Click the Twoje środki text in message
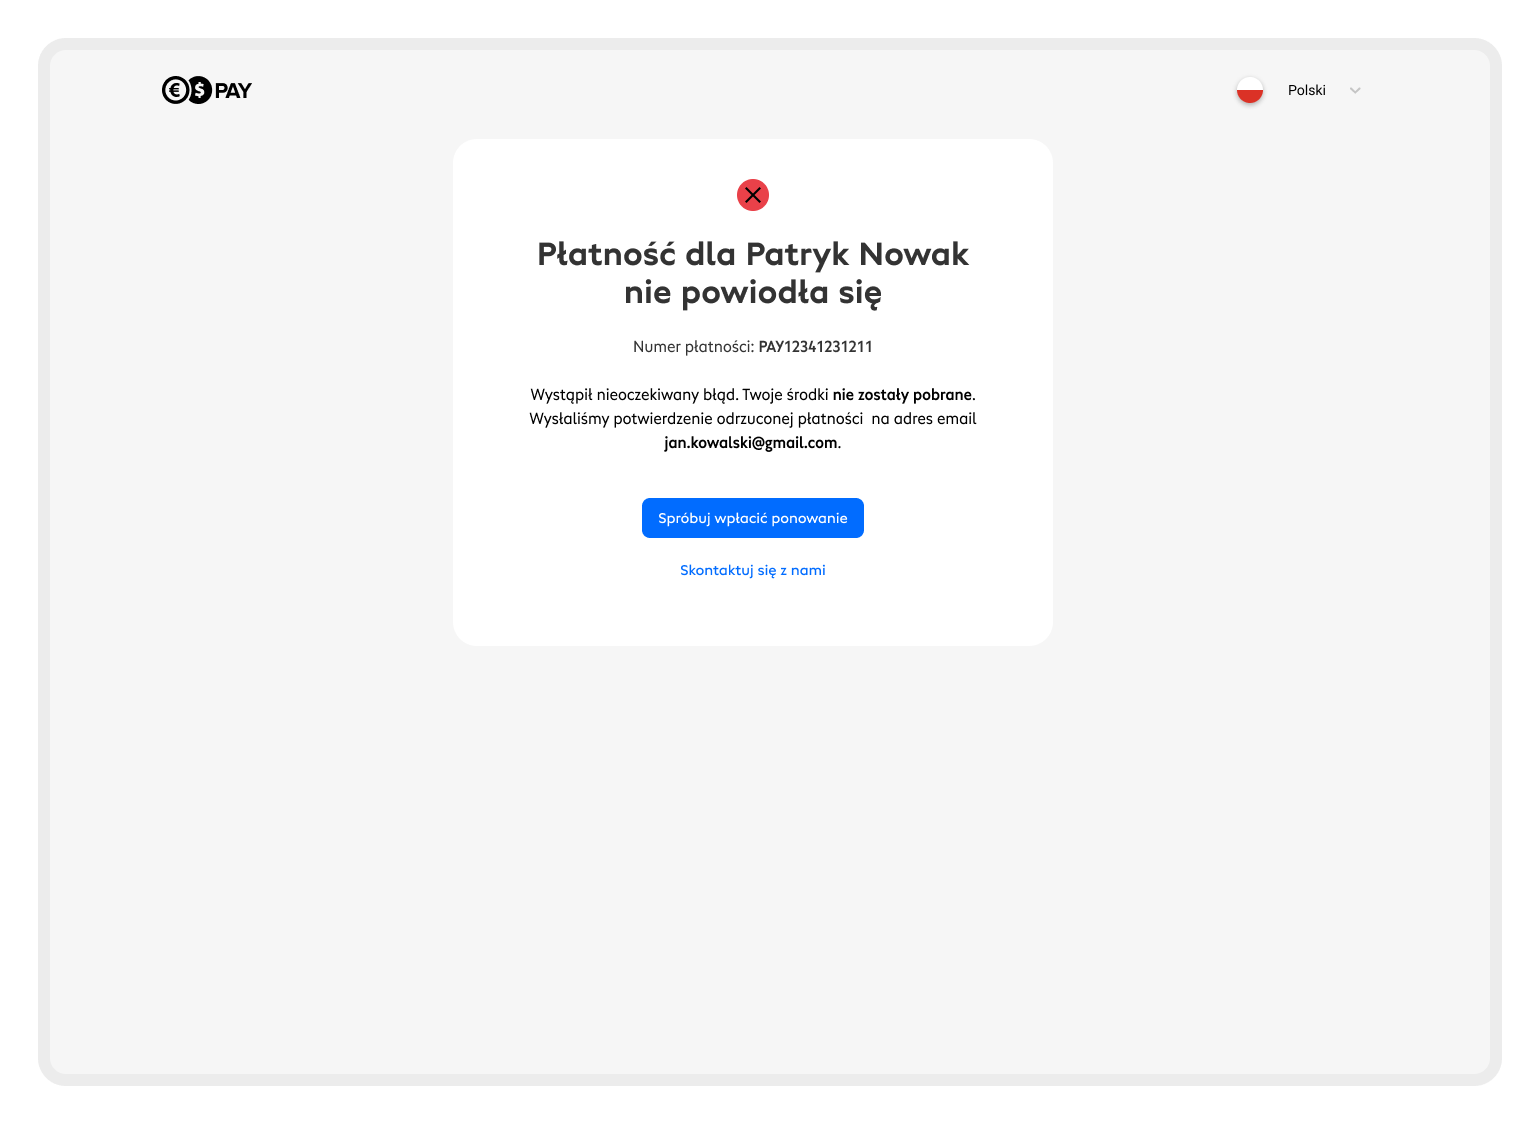The width and height of the screenshot is (1540, 1124). click(785, 395)
